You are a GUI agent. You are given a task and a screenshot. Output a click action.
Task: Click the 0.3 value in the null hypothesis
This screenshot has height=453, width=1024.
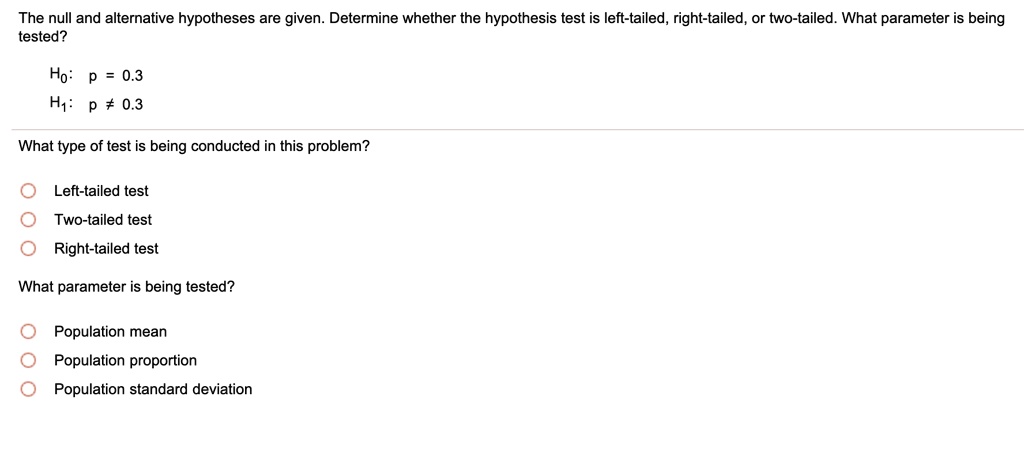(x=132, y=76)
